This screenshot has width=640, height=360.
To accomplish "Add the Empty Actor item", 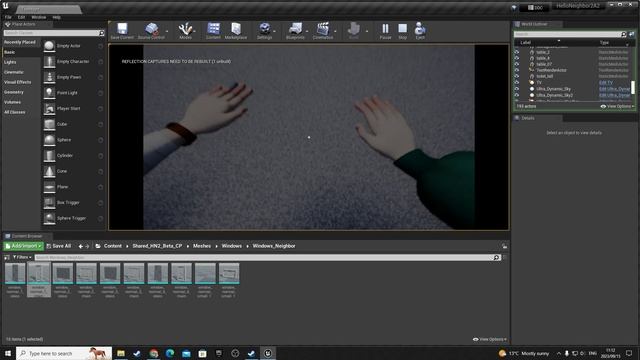I will pyautogui.click(x=73, y=46).
